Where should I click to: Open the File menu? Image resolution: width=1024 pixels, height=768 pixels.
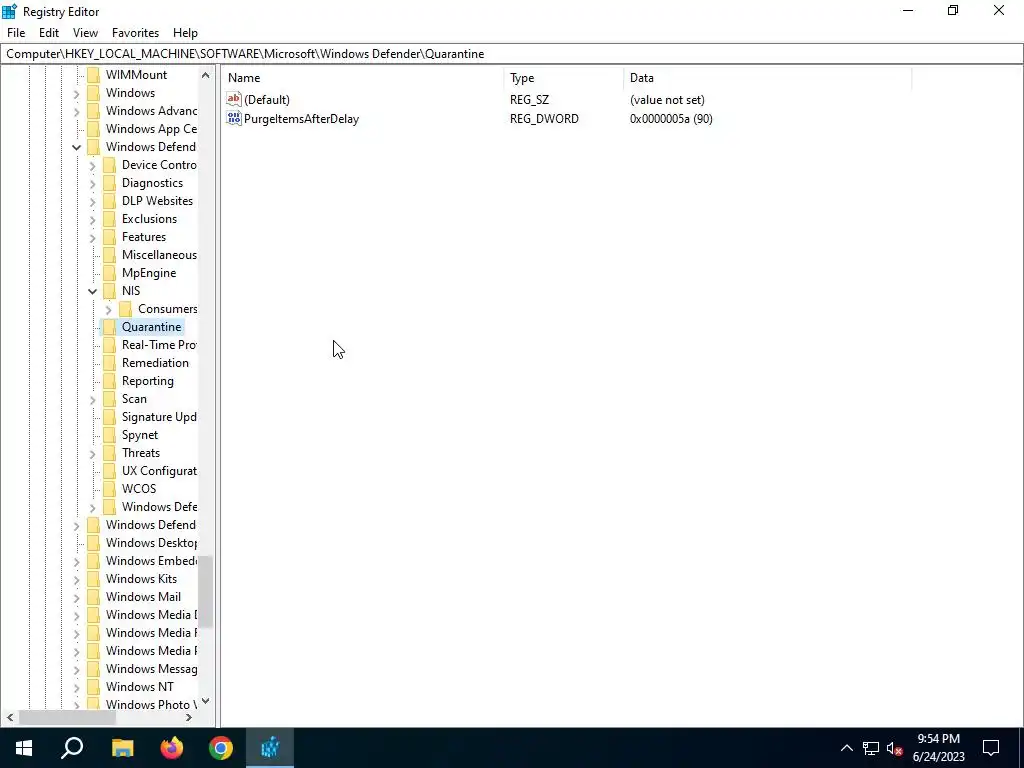16,33
